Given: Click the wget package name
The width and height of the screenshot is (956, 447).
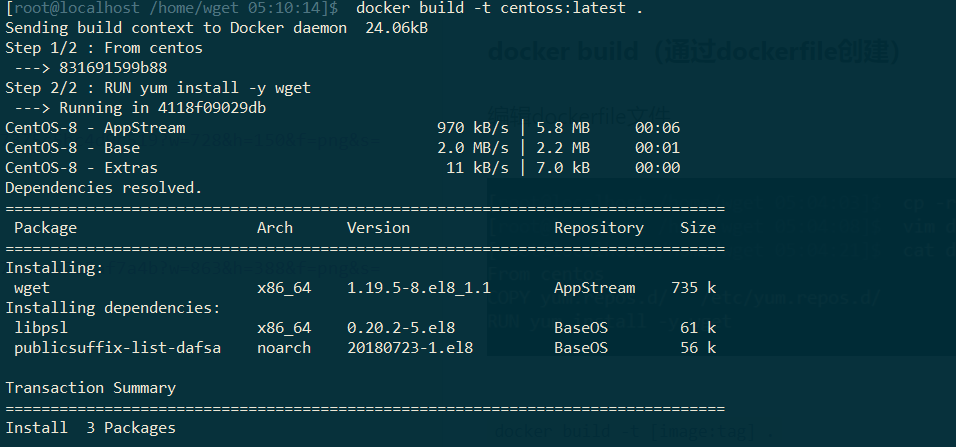Looking at the screenshot, I should pyautogui.click(x=31, y=287).
